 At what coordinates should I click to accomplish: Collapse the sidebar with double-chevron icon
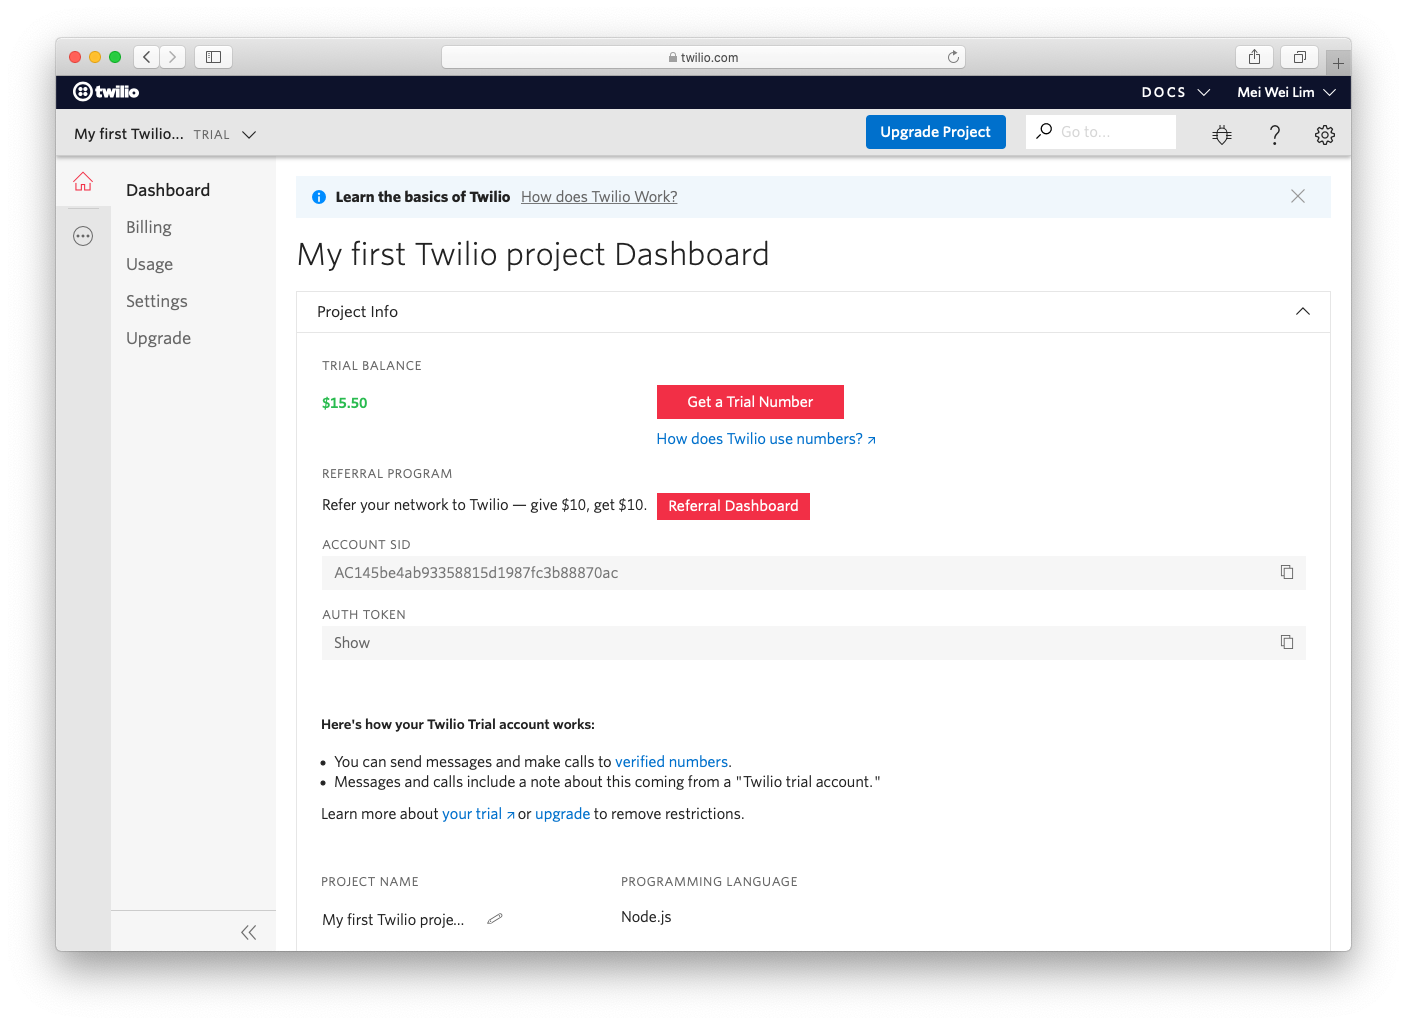248,932
